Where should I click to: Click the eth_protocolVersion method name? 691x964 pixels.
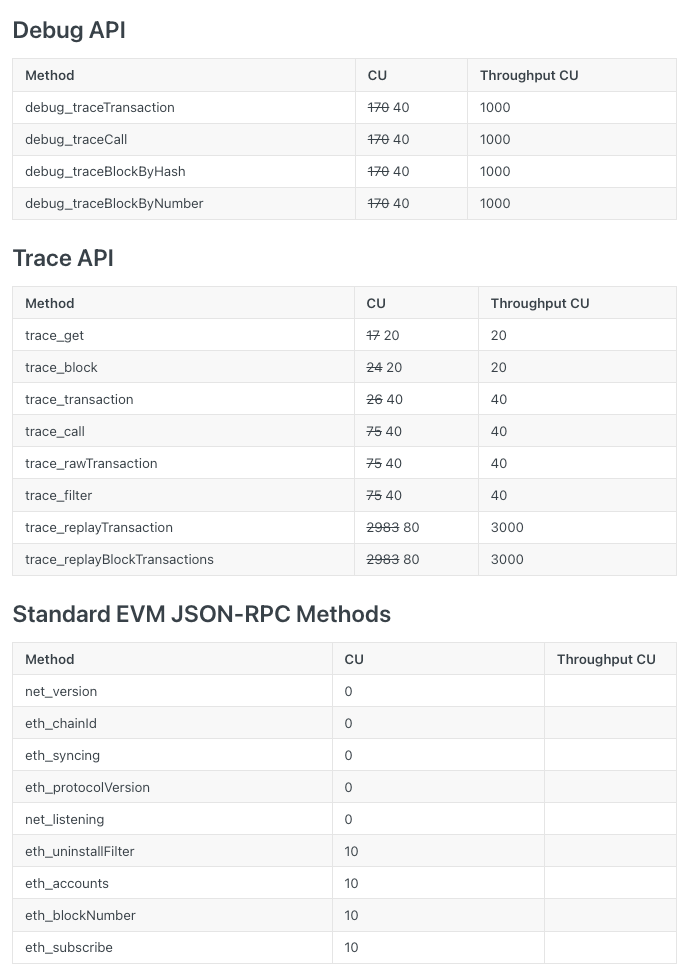point(87,787)
